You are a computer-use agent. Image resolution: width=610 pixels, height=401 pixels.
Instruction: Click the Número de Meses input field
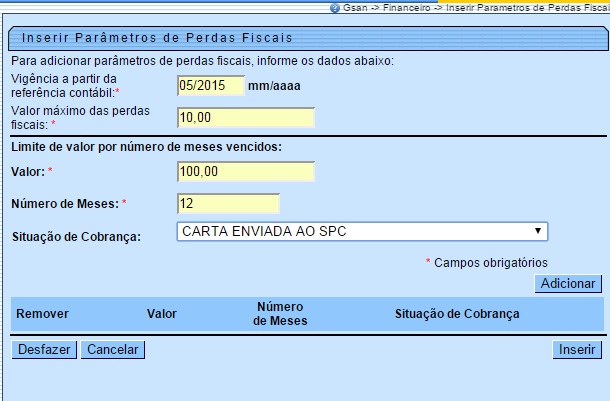(226, 204)
